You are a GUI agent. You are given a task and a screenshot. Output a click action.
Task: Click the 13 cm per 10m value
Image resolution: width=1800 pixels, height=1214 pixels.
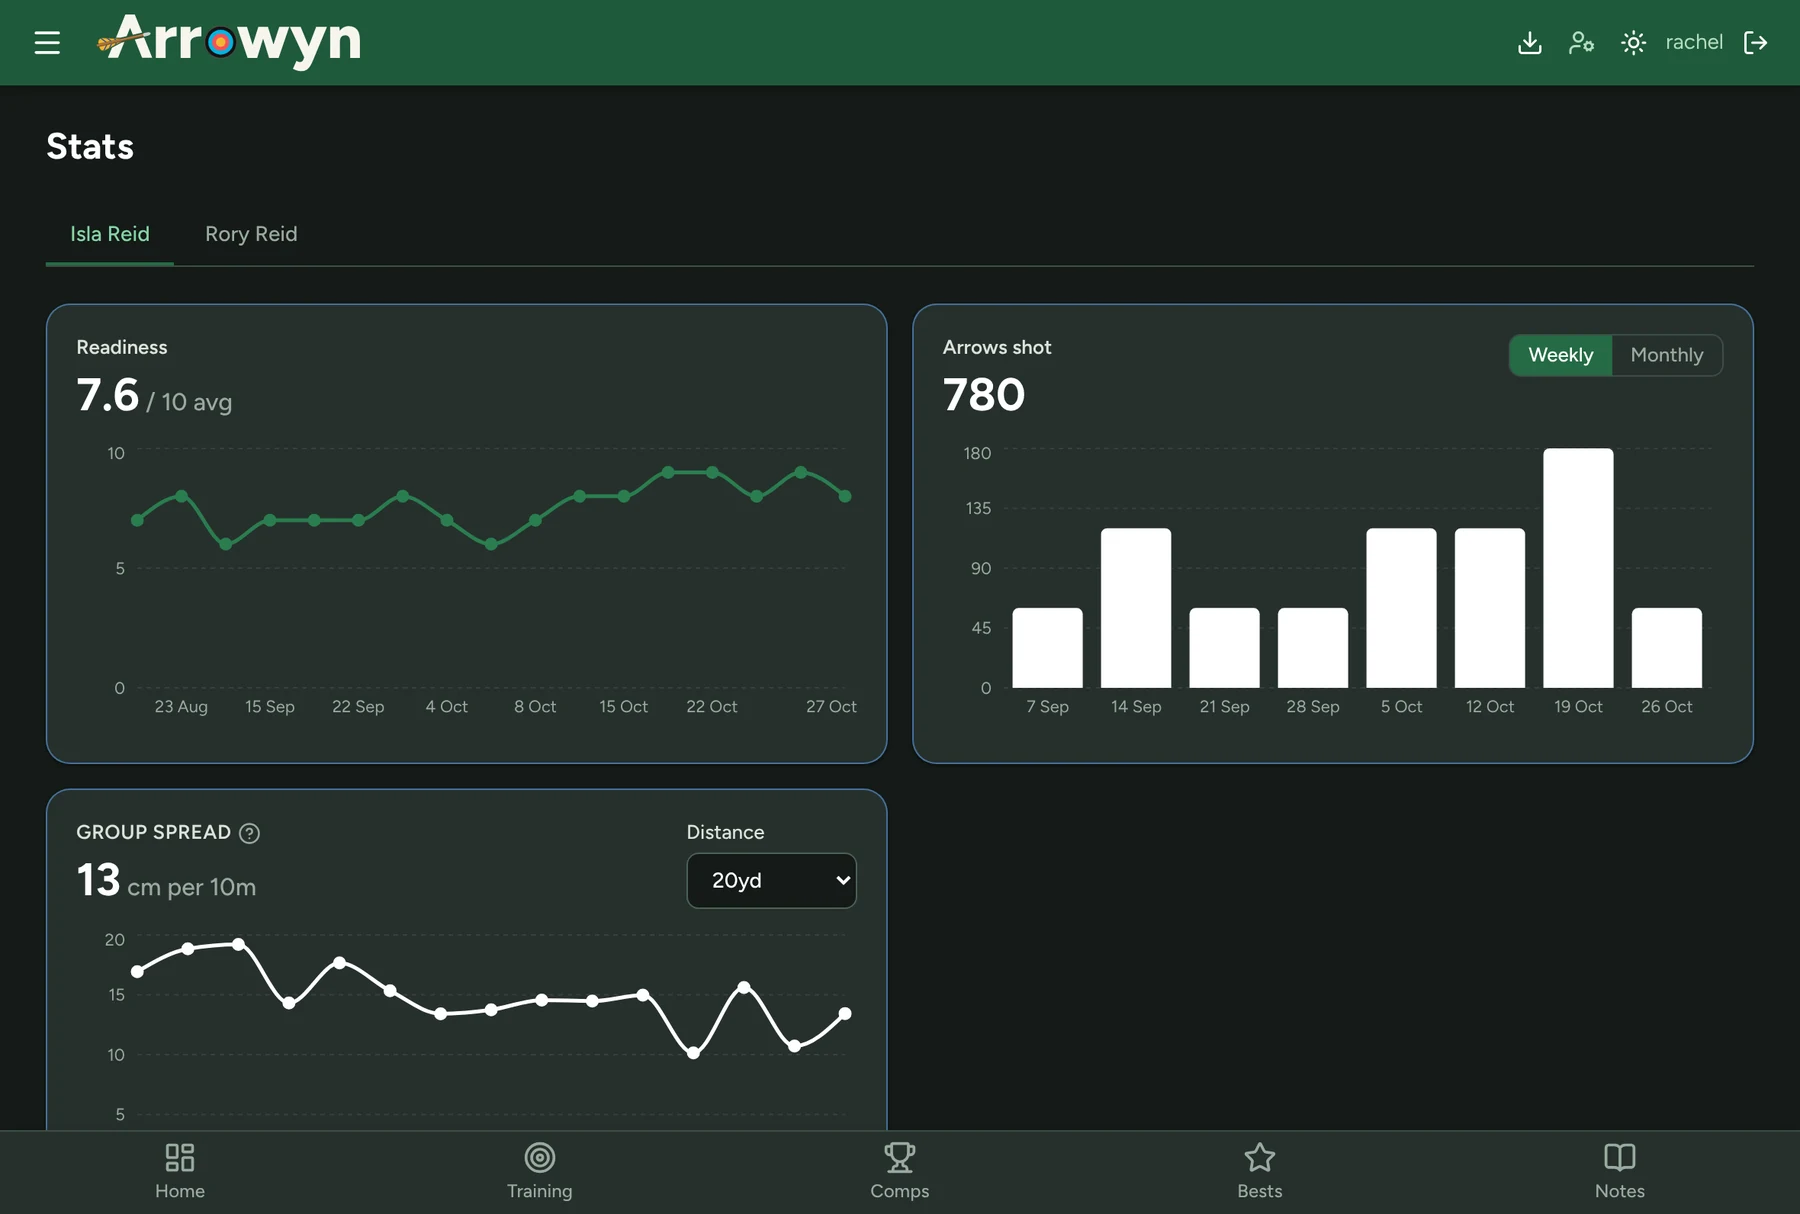tap(166, 881)
